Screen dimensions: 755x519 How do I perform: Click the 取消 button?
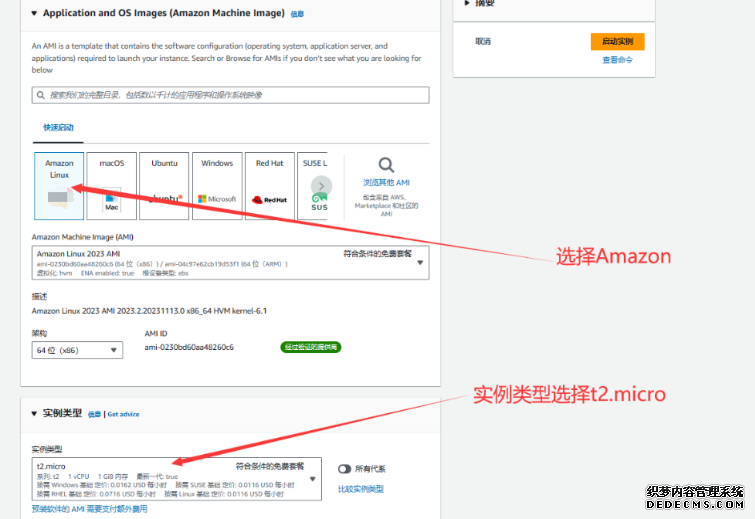[x=483, y=42]
